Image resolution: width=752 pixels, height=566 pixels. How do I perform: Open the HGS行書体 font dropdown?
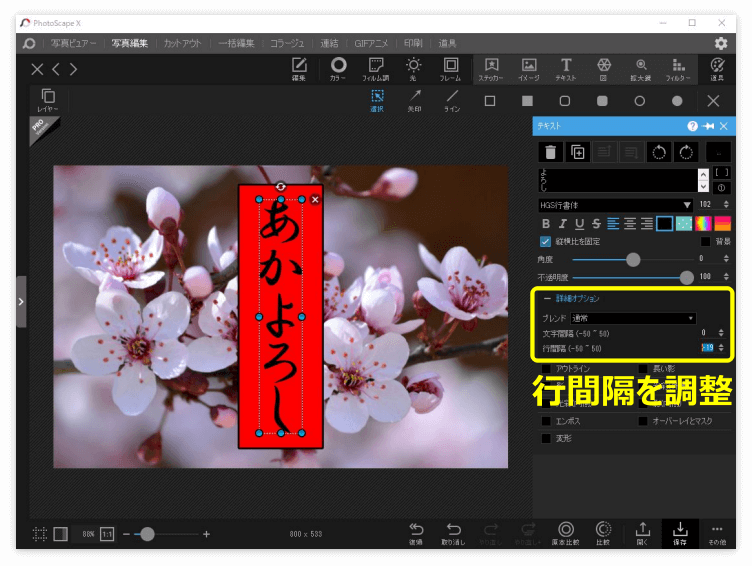point(616,205)
